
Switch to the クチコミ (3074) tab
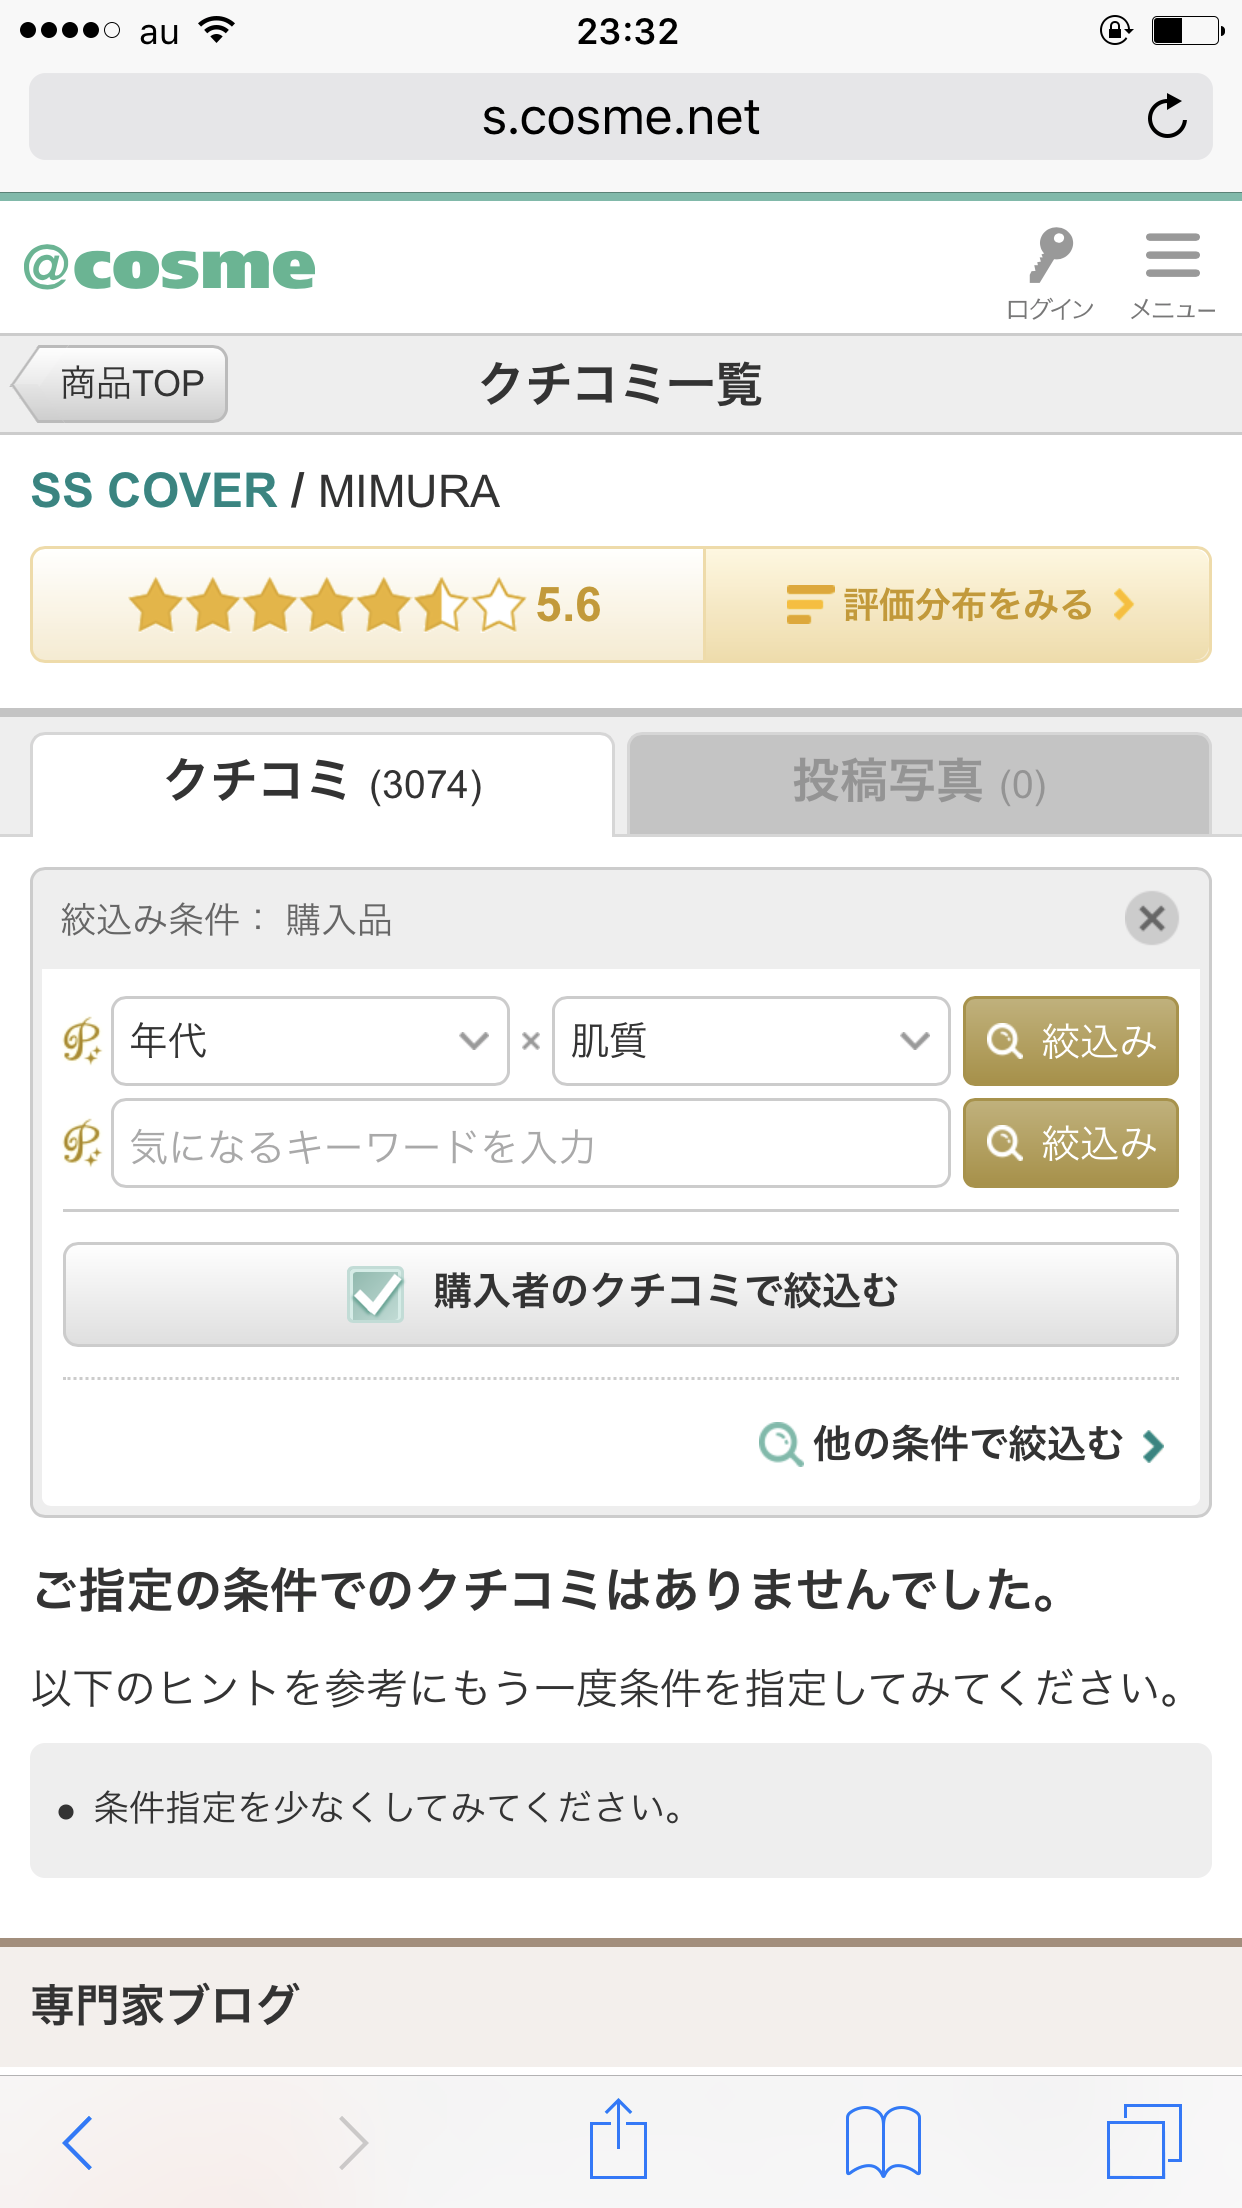click(x=323, y=784)
